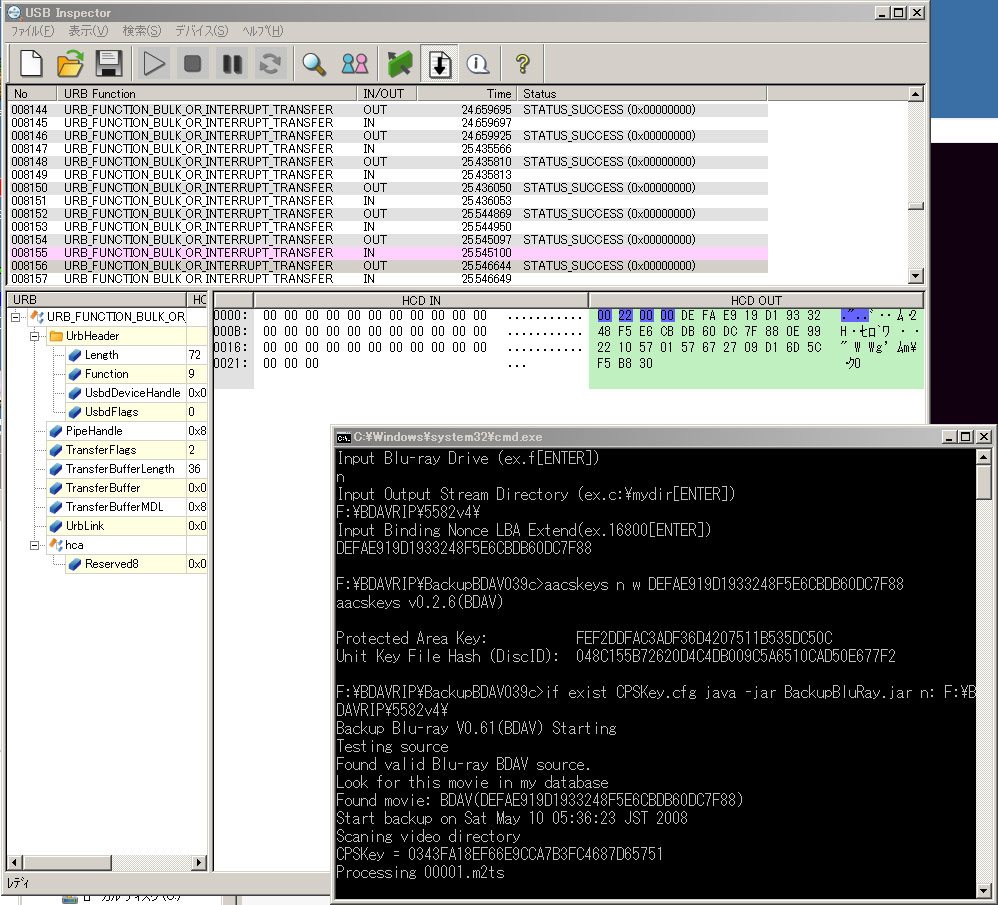Viewport: 998px width, 905px height.
Task: Click cmd.exe window scrollbar up arrow
Action: 983,457
